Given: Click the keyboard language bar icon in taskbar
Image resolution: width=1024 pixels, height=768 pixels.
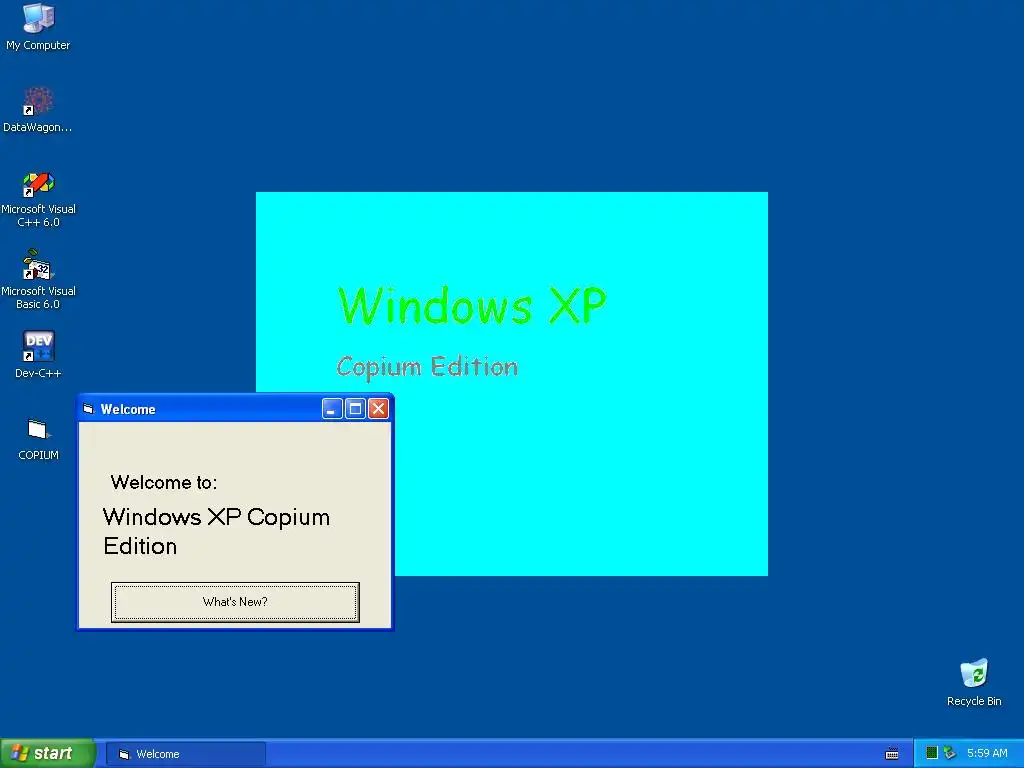Looking at the screenshot, I should (x=891, y=754).
